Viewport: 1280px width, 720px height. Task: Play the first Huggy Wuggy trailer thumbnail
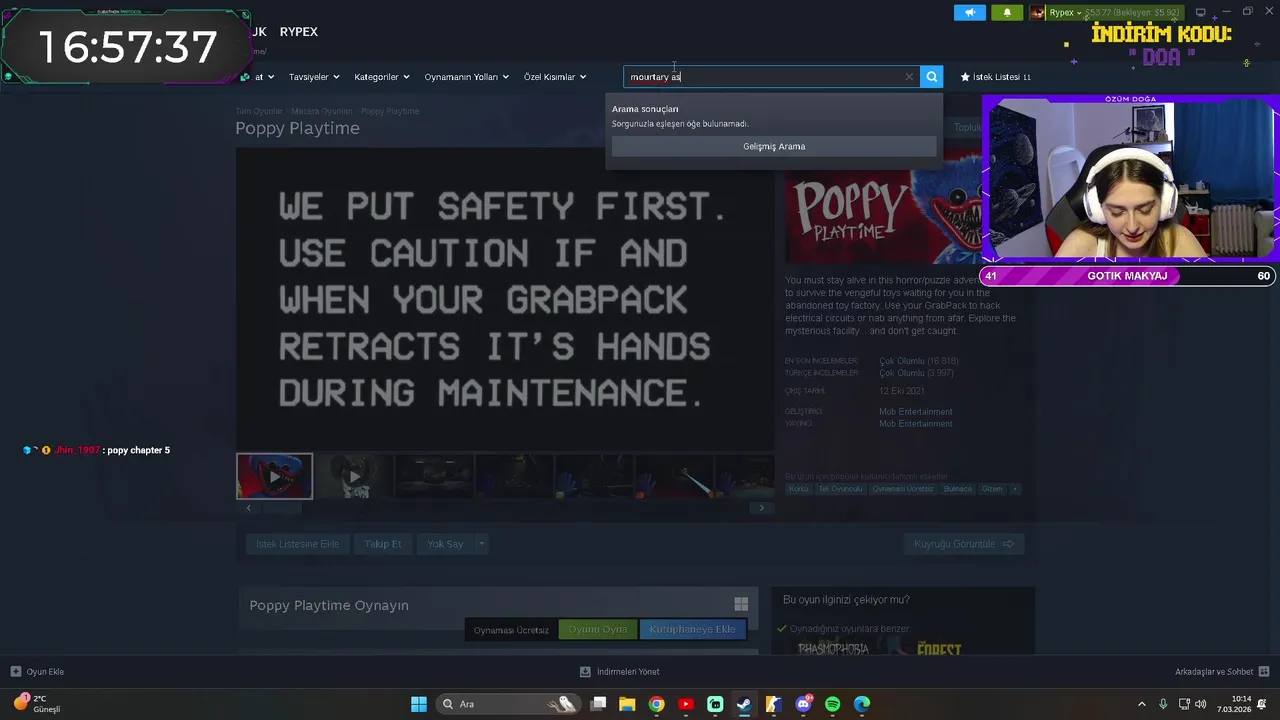point(274,477)
